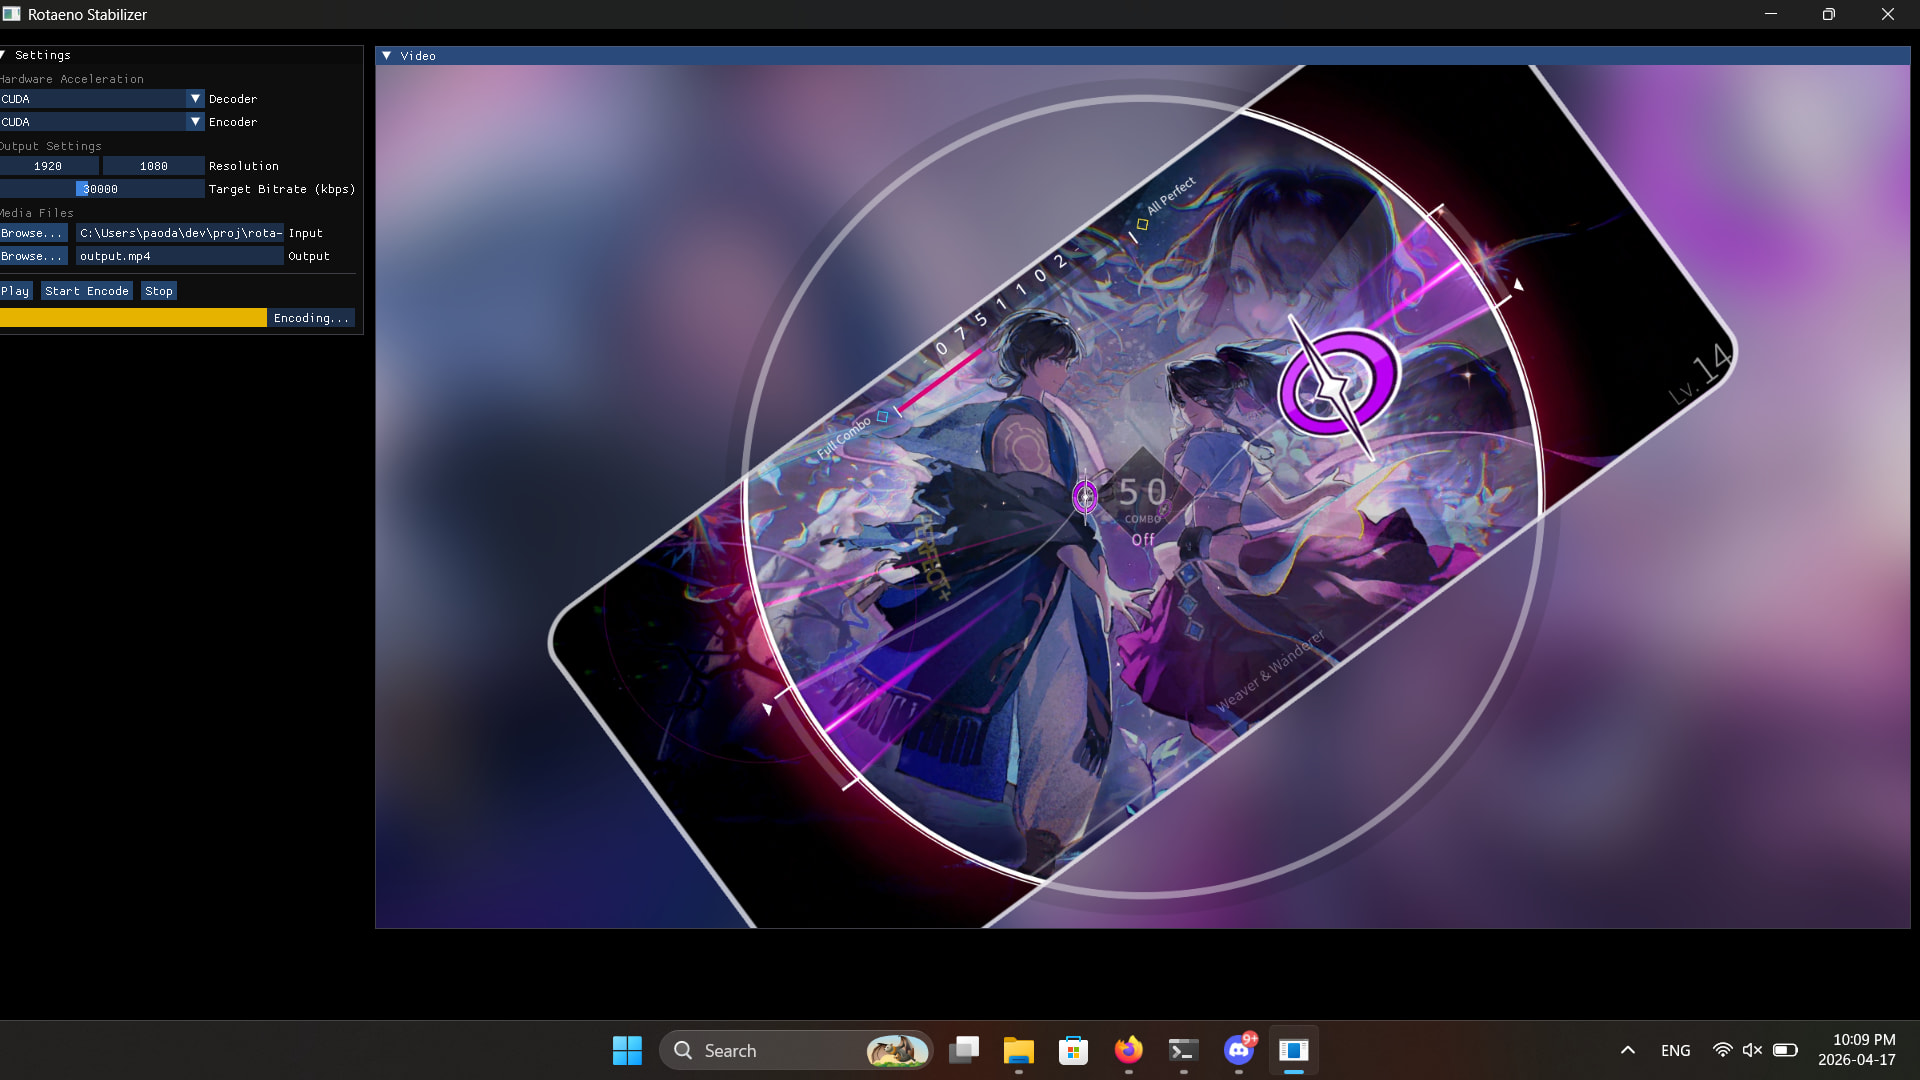Open the Terminal taskbar icon

point(1184,1051)
